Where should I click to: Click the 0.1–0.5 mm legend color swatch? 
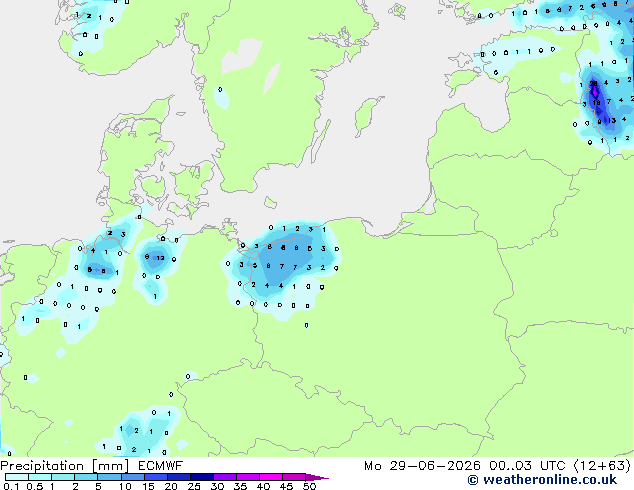17,477
